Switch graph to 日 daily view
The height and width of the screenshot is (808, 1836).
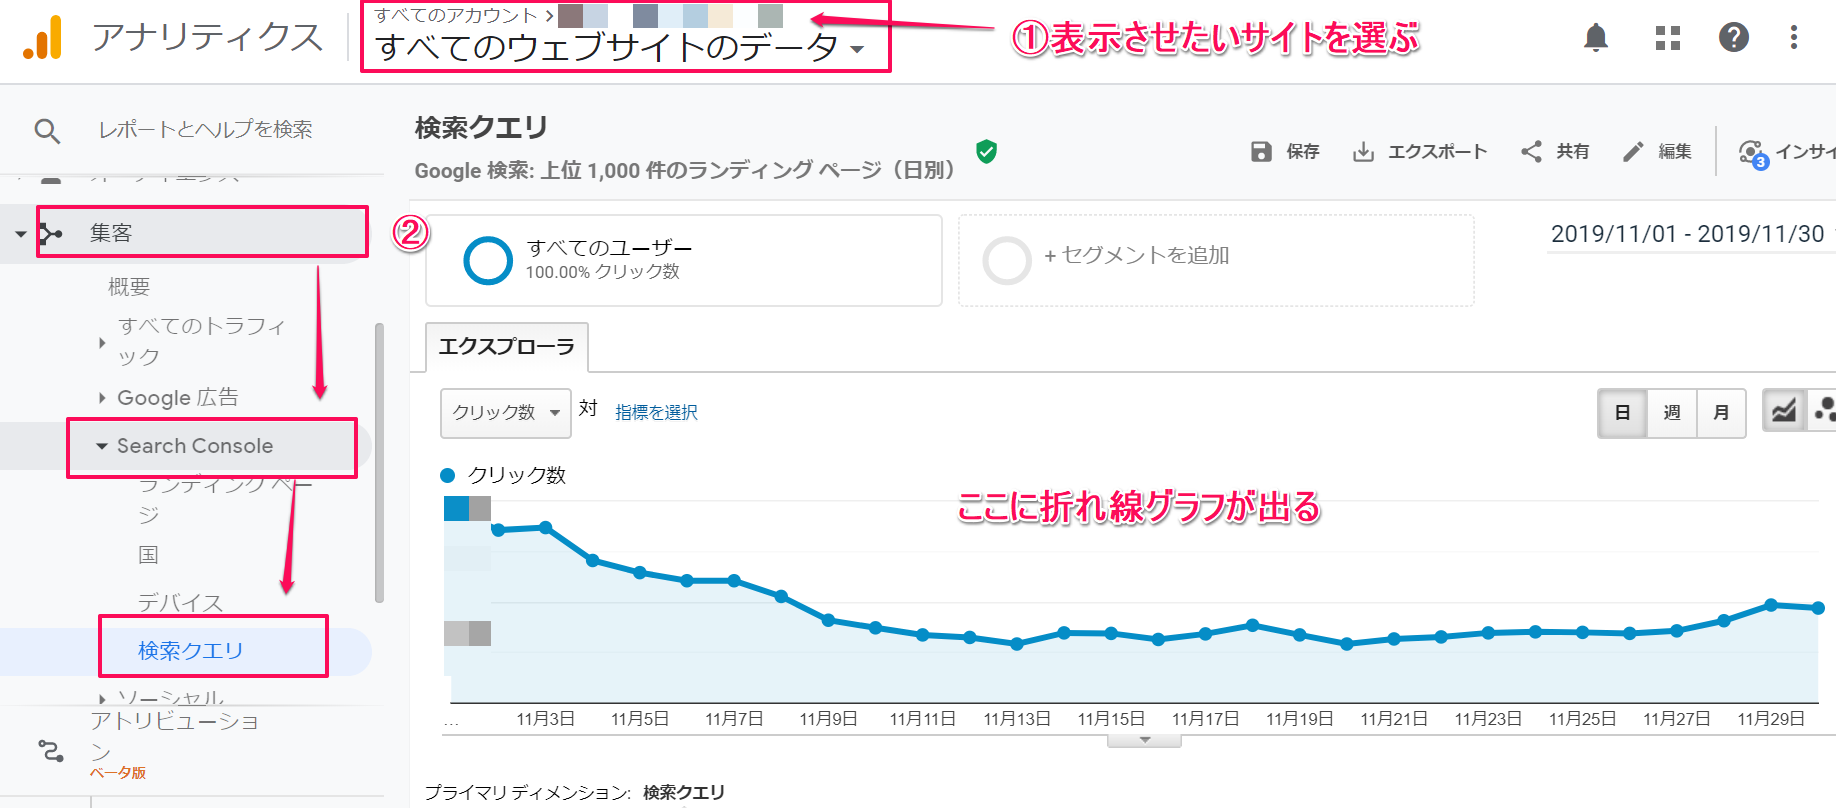point(1622,412)
